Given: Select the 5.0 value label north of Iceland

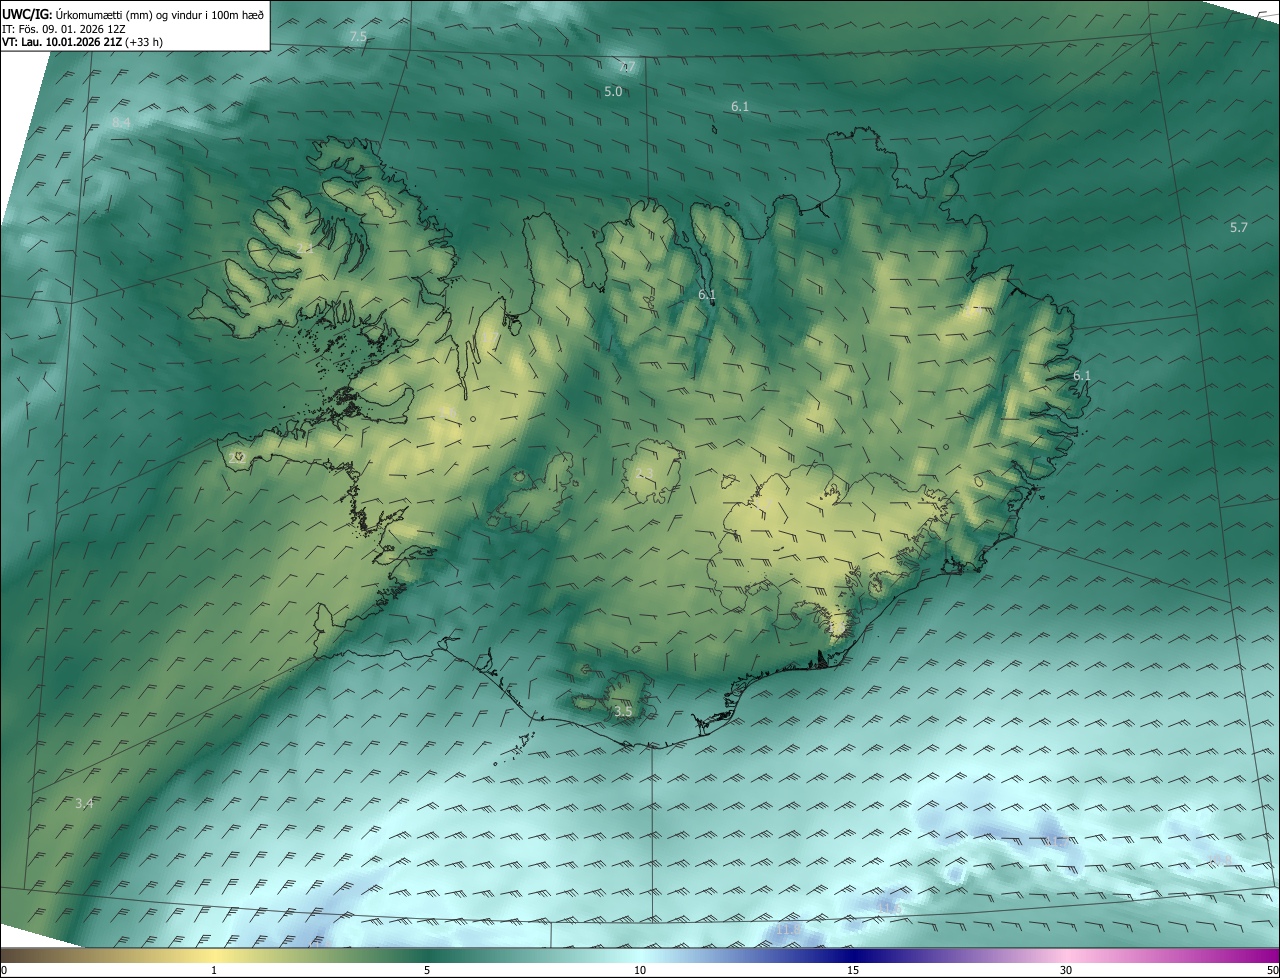Looking at the screenshot, I should click(x=613, y=91).
